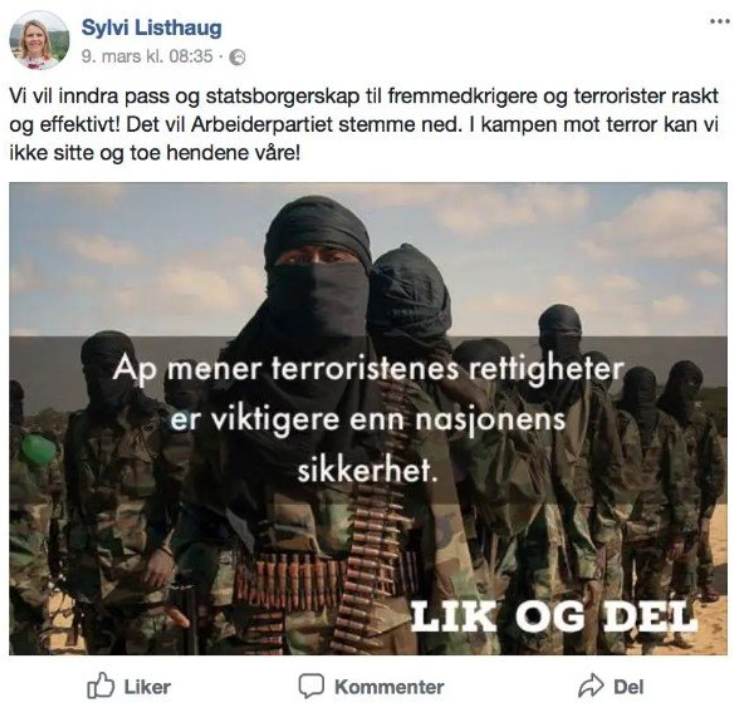Click the word 'Arbeiderpartiet' in the post text
Screen dimensions: 733x715
tap(262, 124)
